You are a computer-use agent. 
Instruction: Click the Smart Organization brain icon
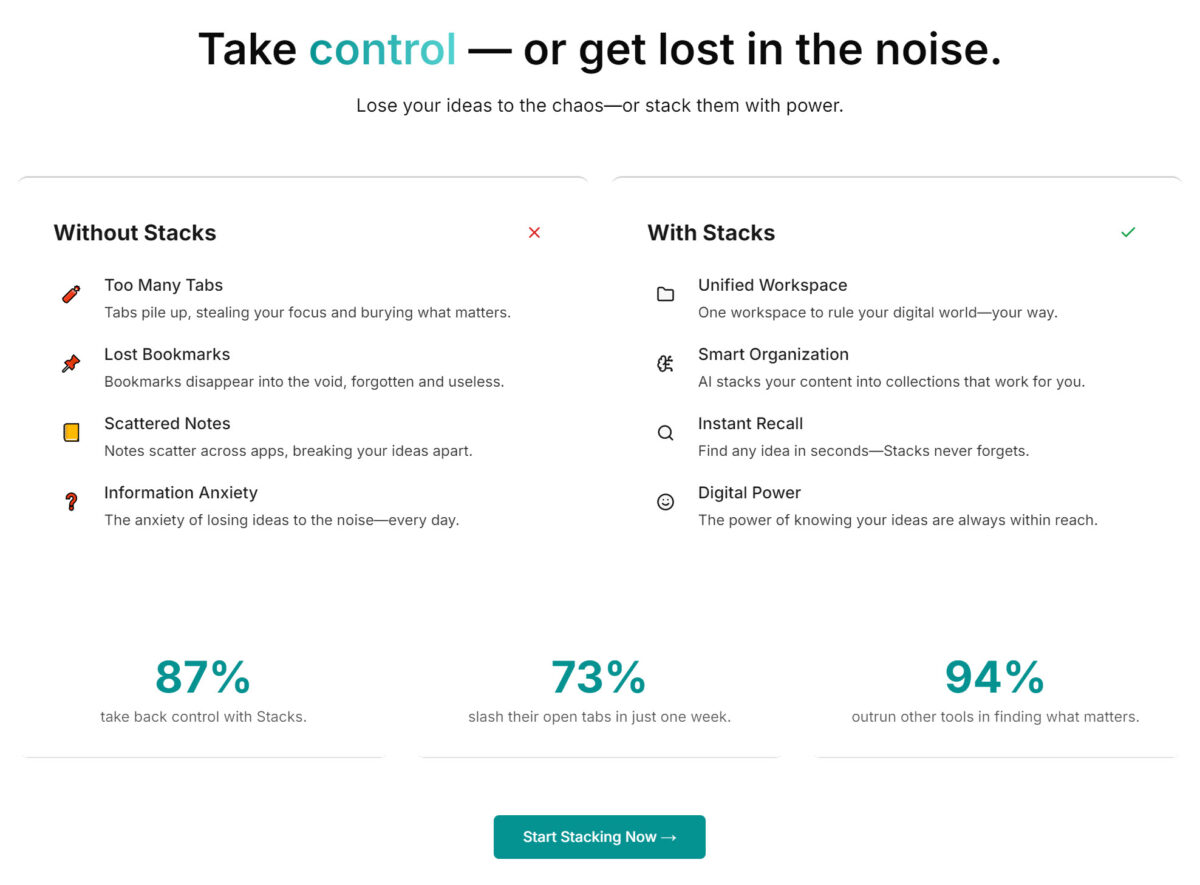pyautogui.click(x=665, y=364)
